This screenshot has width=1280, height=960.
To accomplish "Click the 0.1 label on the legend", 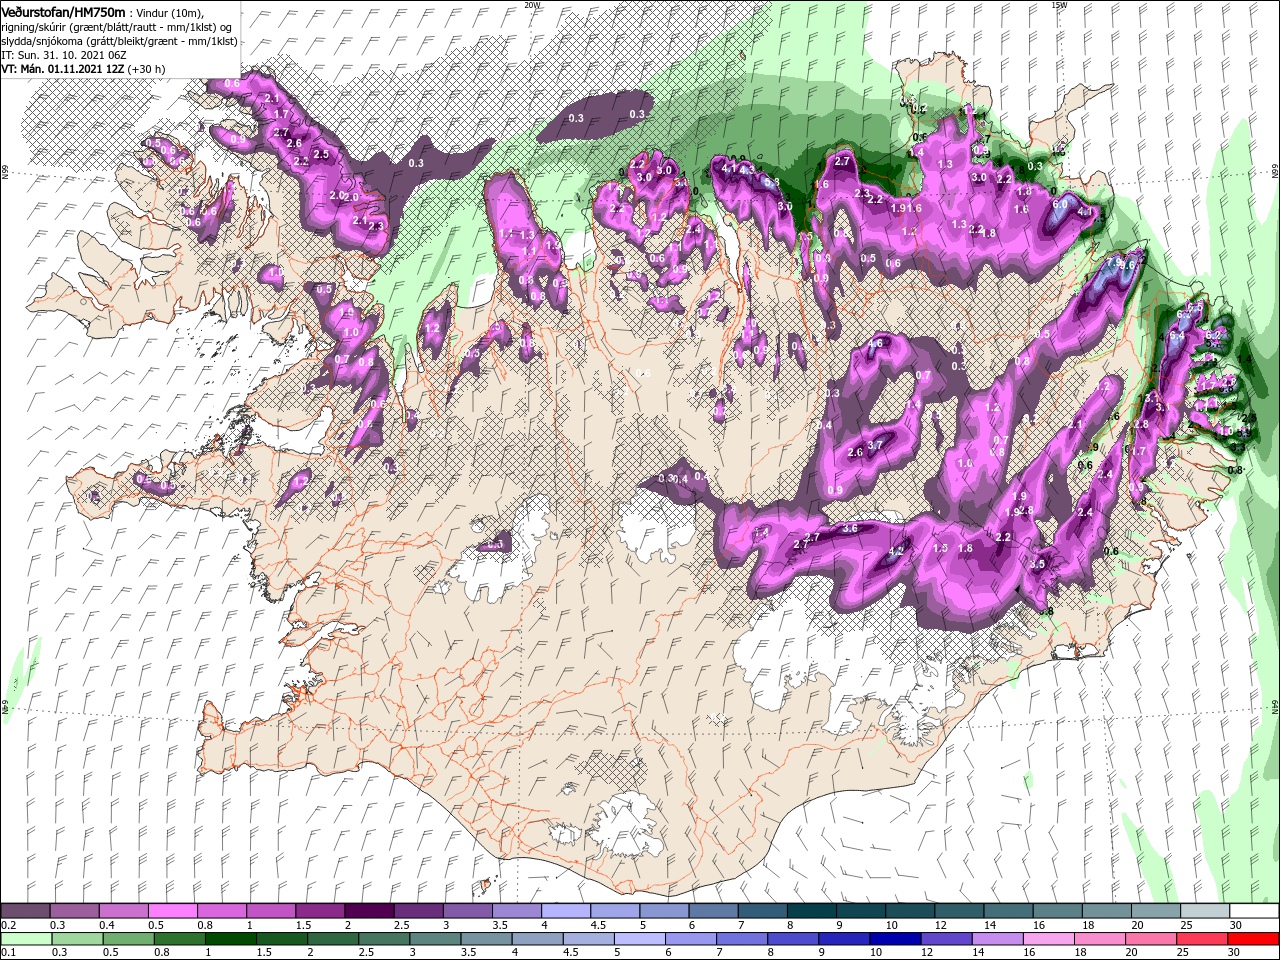I will click(8, 953).
